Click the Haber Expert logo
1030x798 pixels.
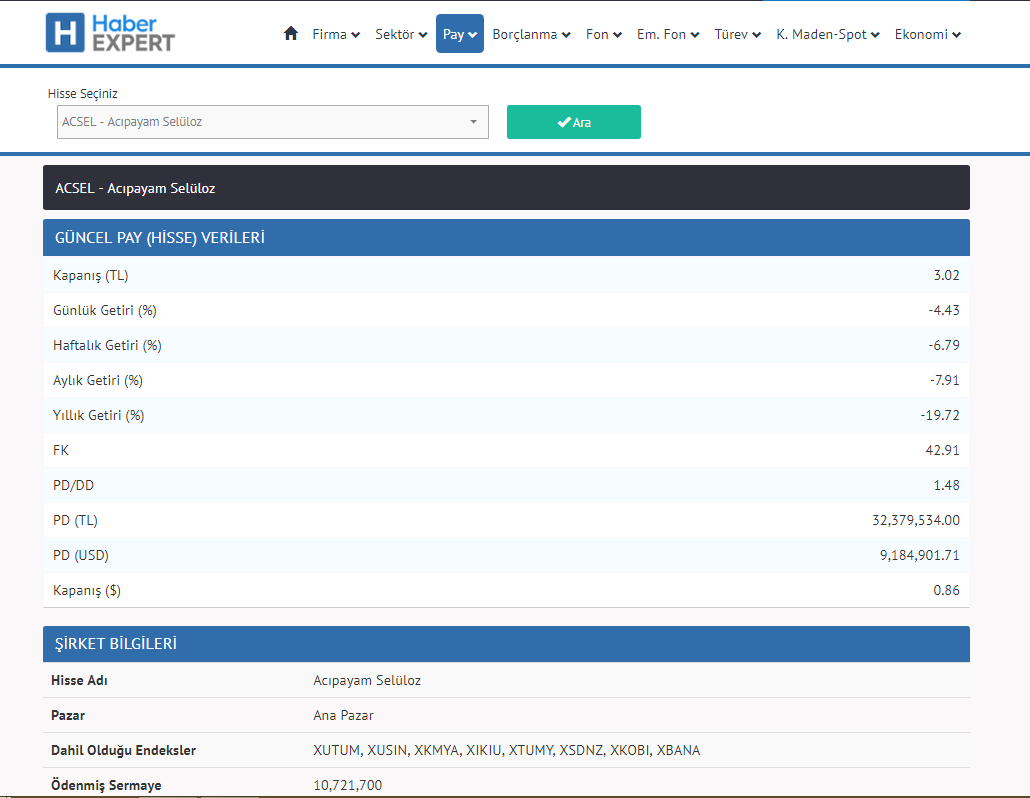(x=110, y=33)
